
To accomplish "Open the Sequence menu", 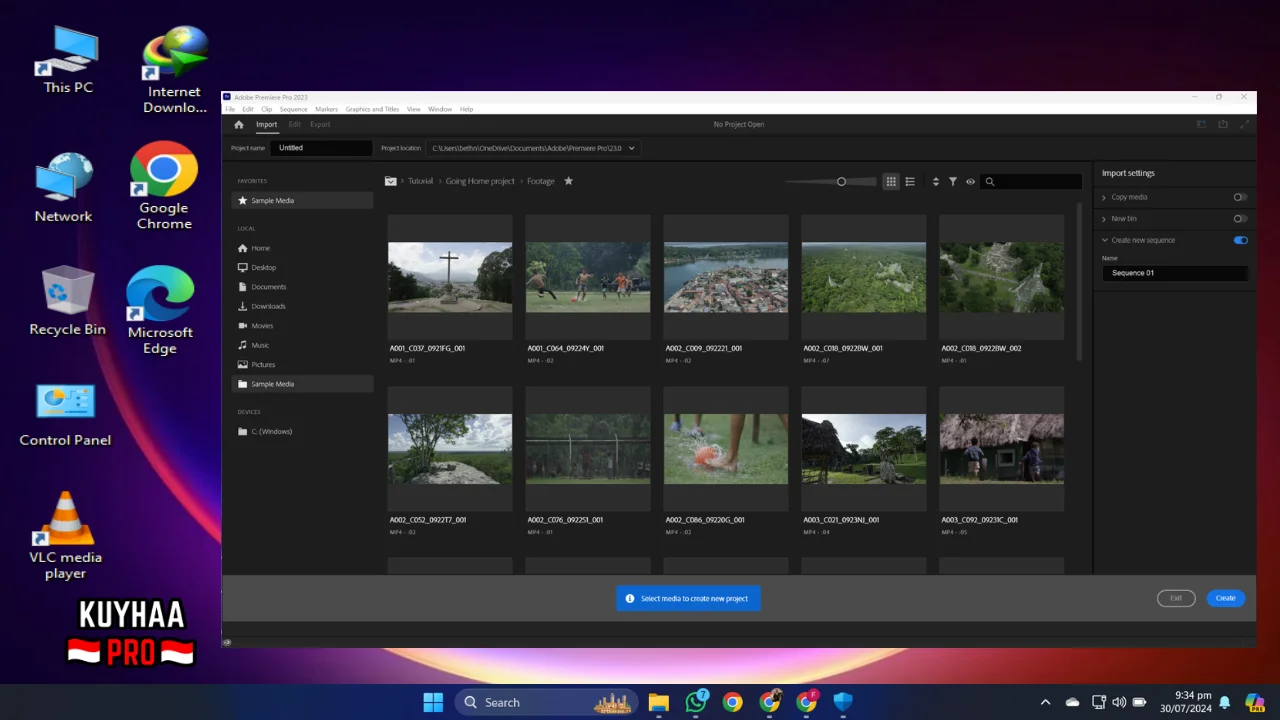I will click(293, 109).
